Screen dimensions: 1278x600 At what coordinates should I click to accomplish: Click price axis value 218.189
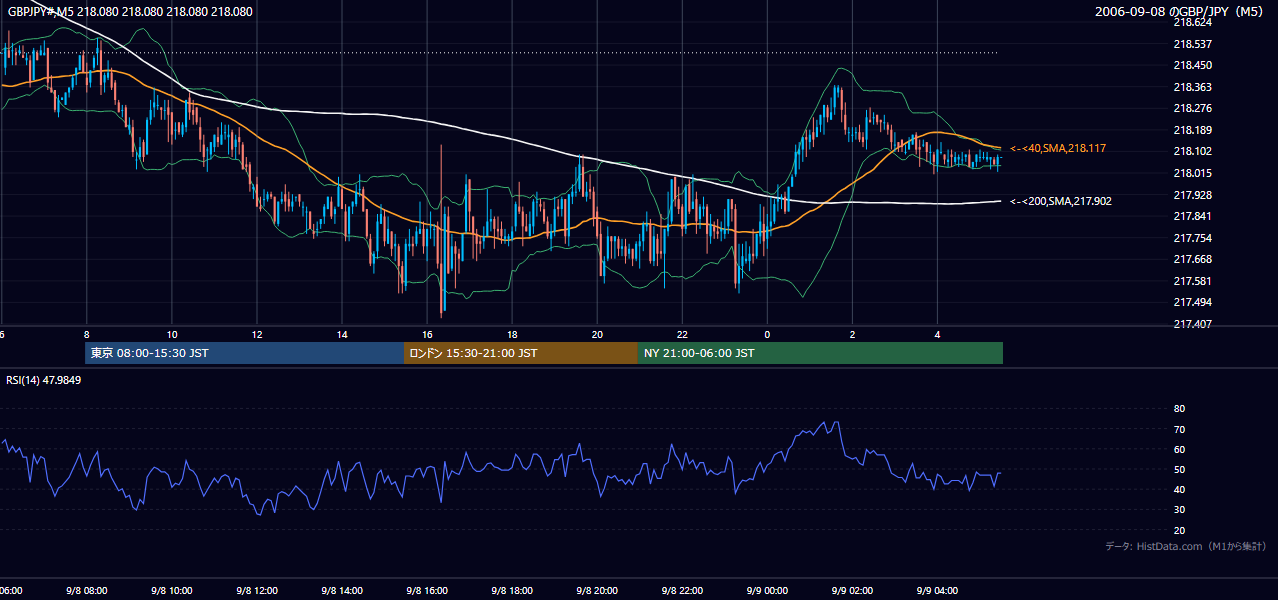click(x=1192, y=130)
